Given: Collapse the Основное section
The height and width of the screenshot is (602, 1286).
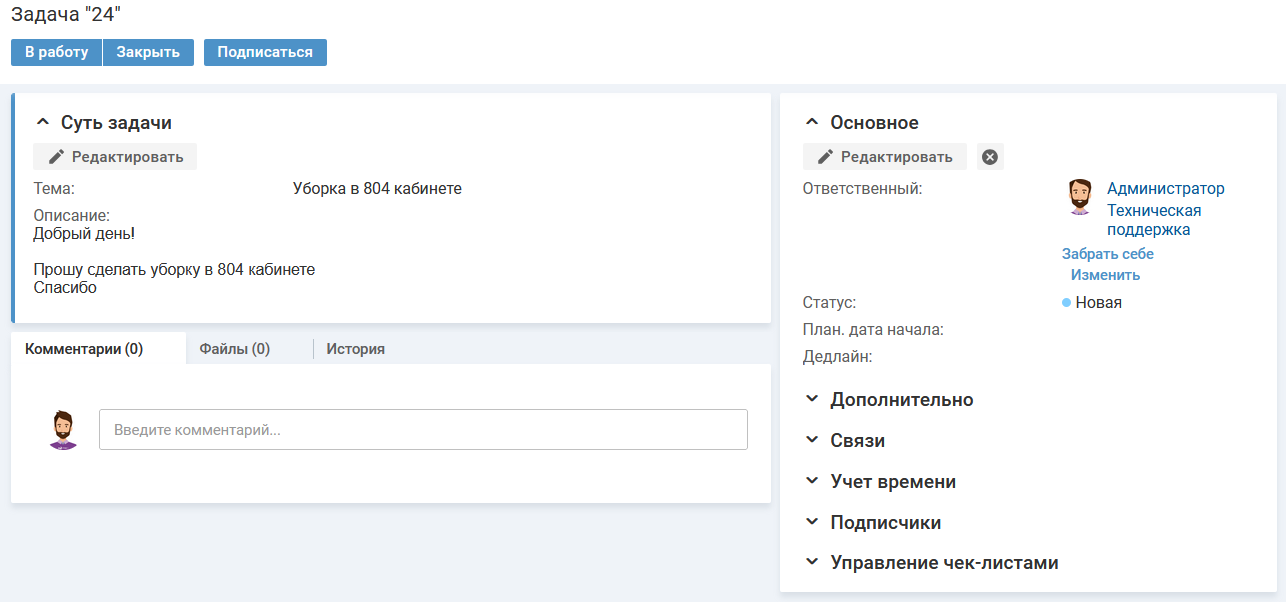Looking at the screenshot, I should coord(812,122).
